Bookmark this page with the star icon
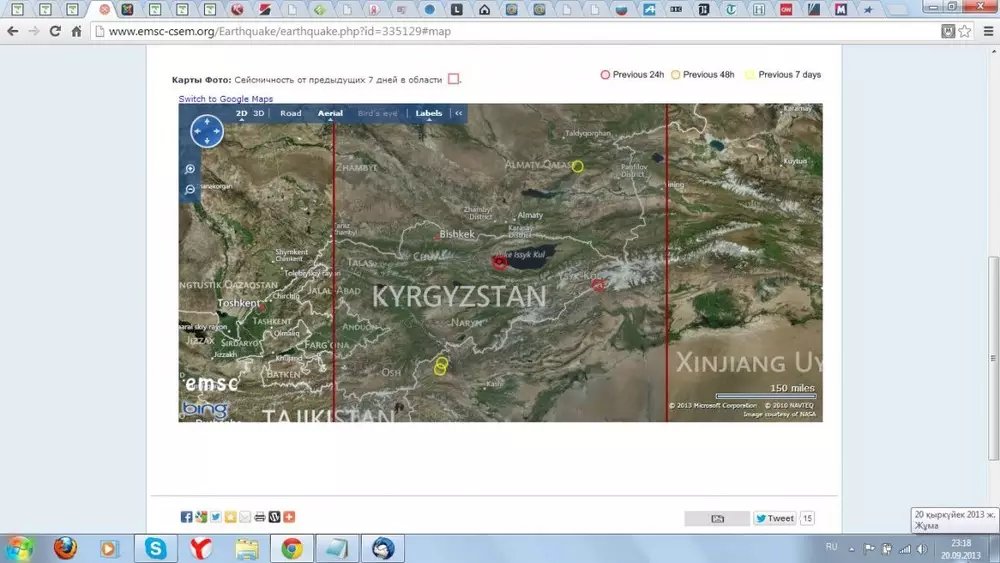 point(965,31)
